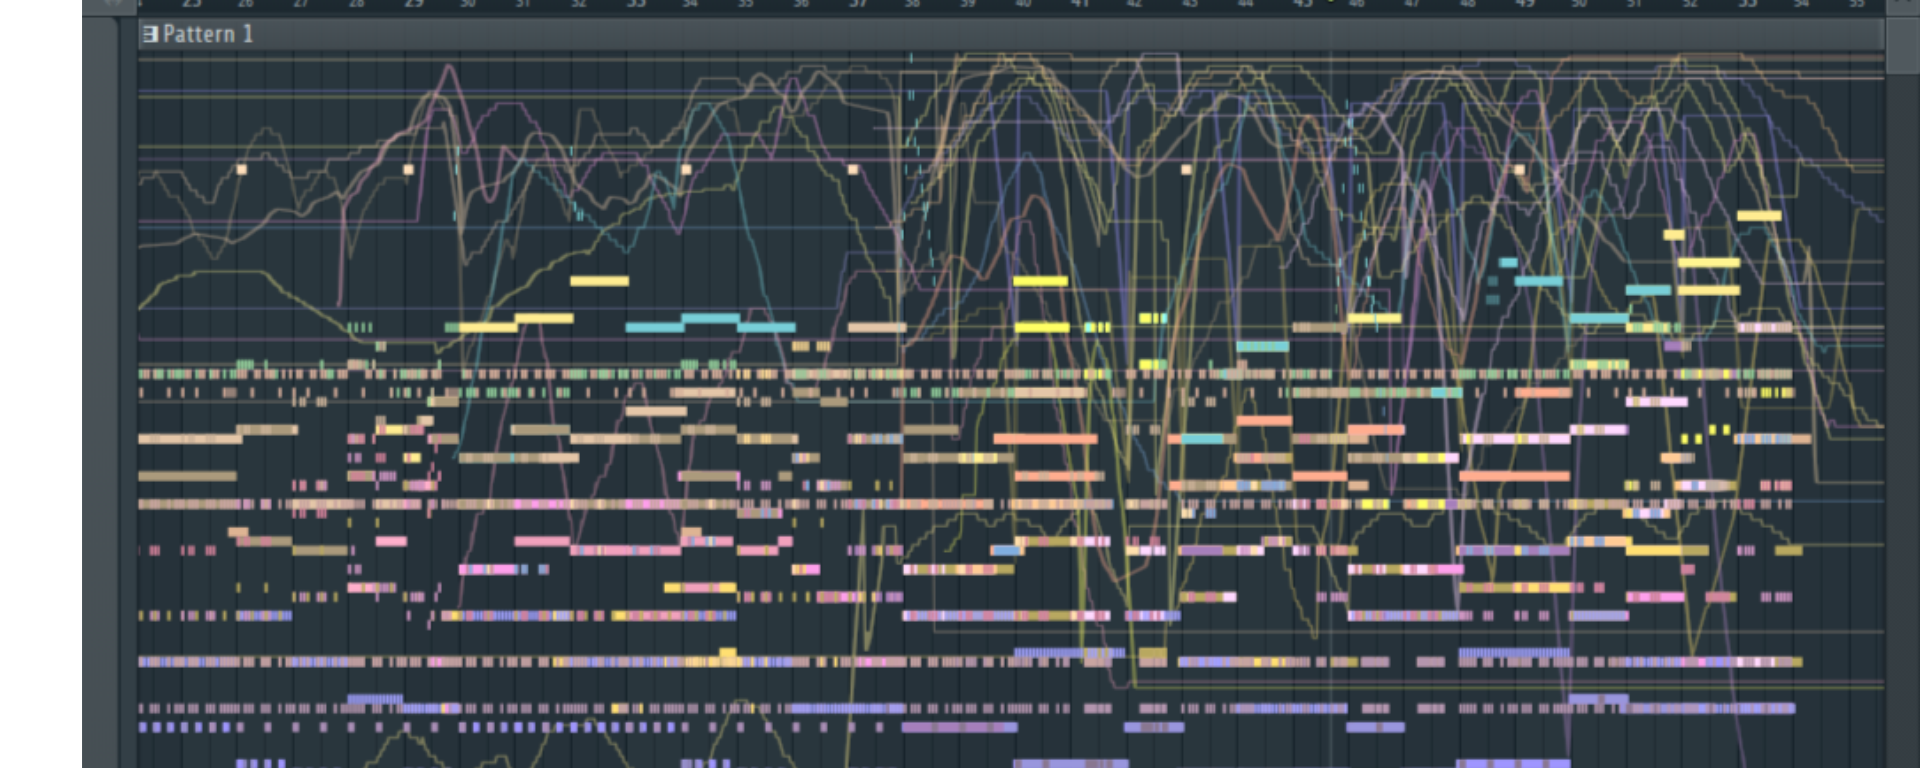The width and height of the screenshot is (1920, 768).
Task: Click the square control point near bar 43
Action: (x=1187, y=170)
